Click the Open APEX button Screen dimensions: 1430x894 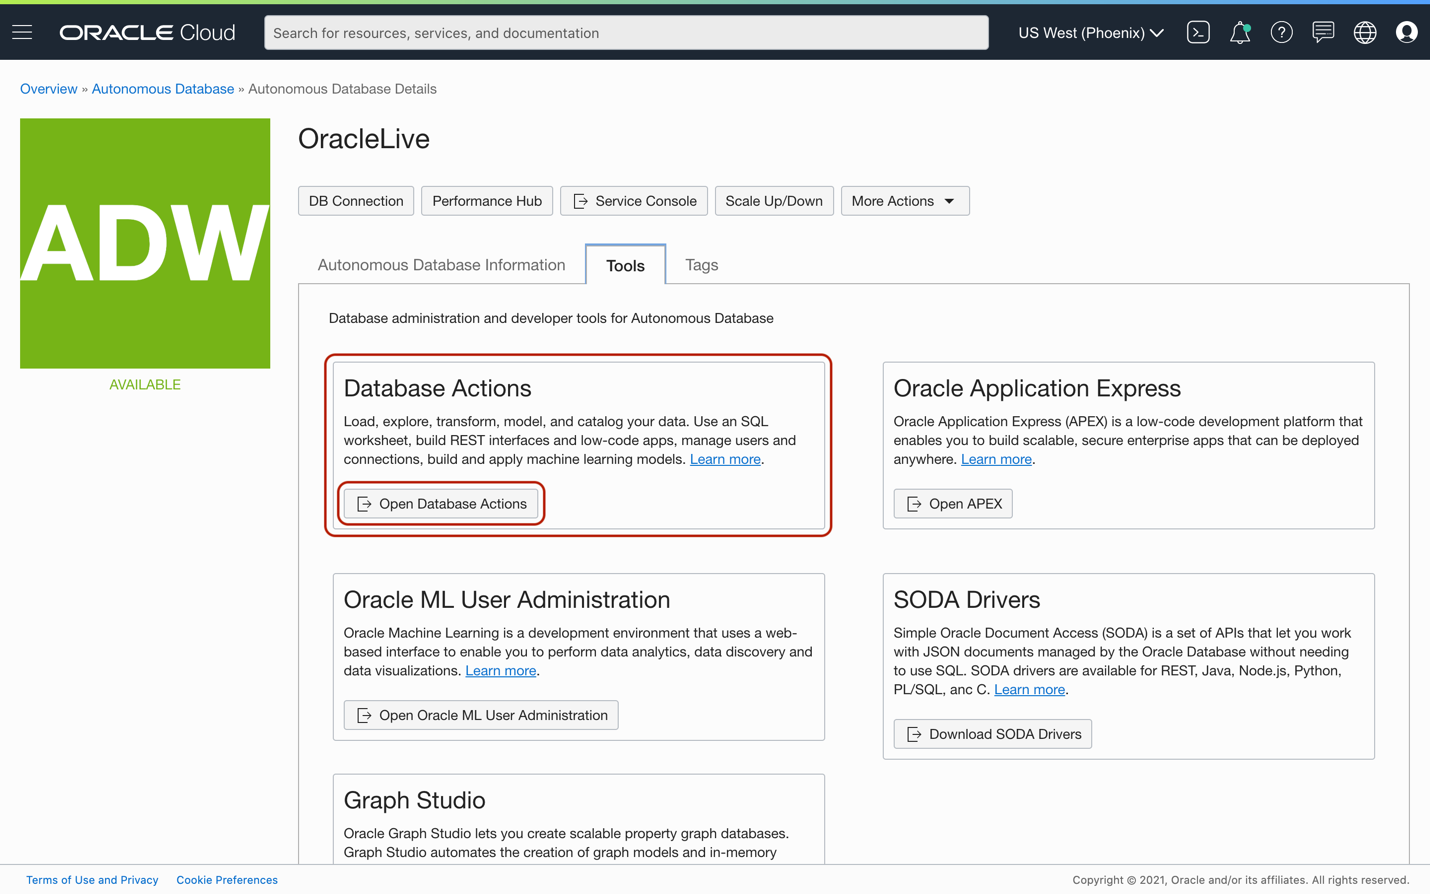point(953,504)
